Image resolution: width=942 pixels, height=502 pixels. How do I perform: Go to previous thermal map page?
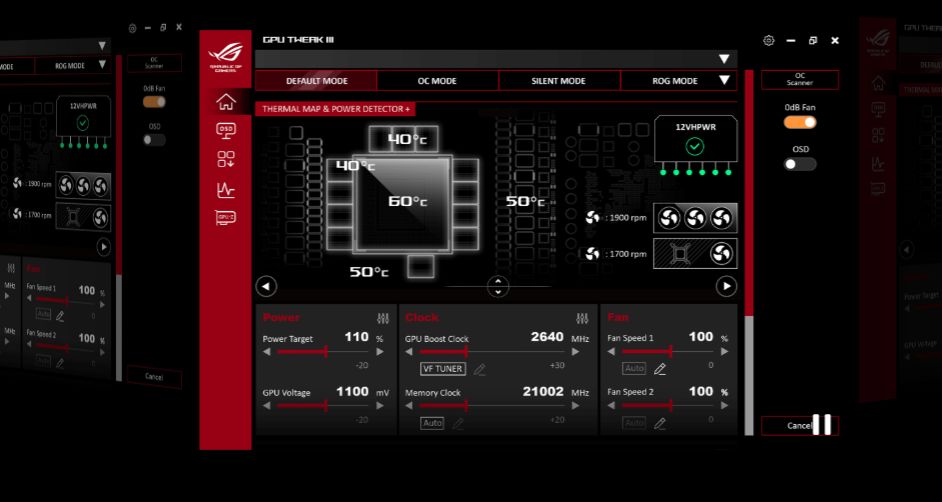(x=266, y=286)
